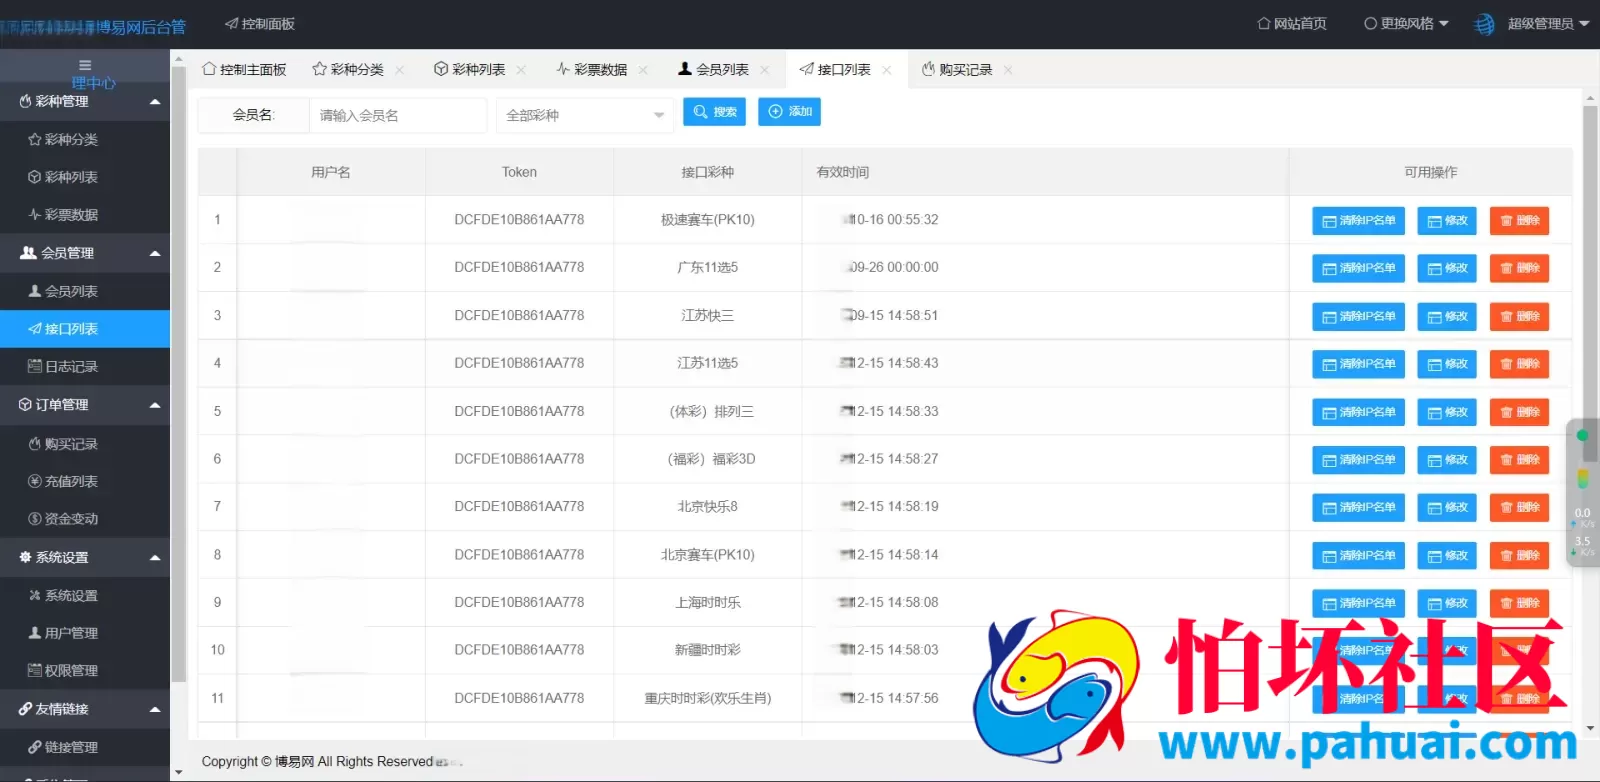Switch to the 彩票数据 tab
This screenshot has height=782, width=1600.
click(592, 69)
